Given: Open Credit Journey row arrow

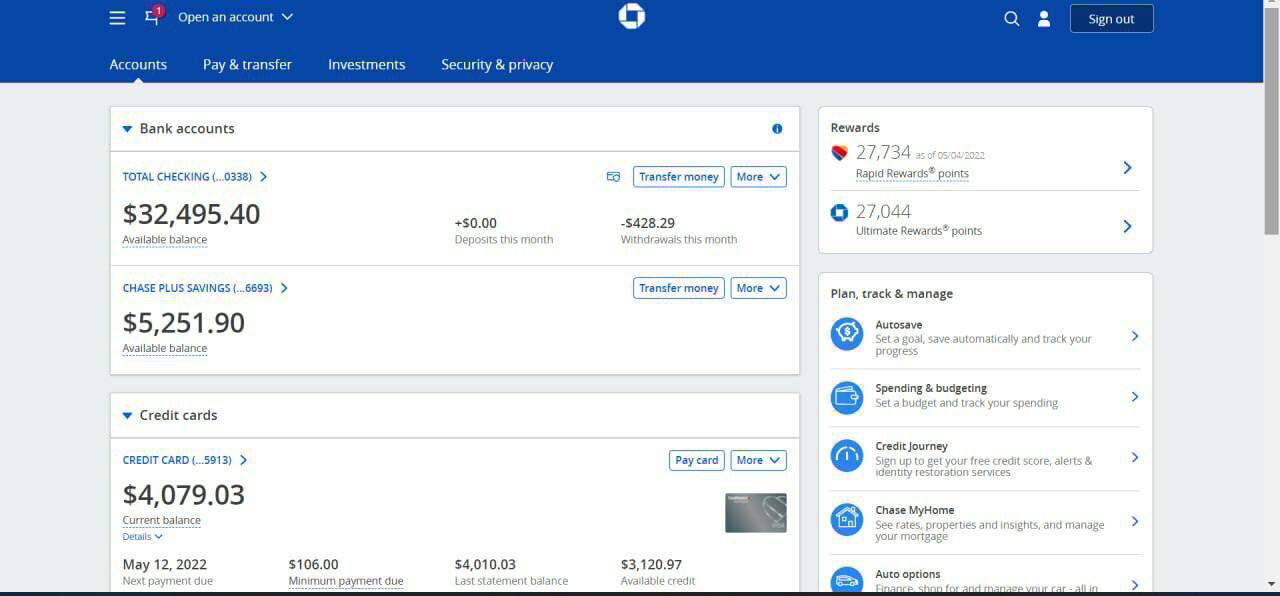Looking at the screenshot, I should 1135,457.
